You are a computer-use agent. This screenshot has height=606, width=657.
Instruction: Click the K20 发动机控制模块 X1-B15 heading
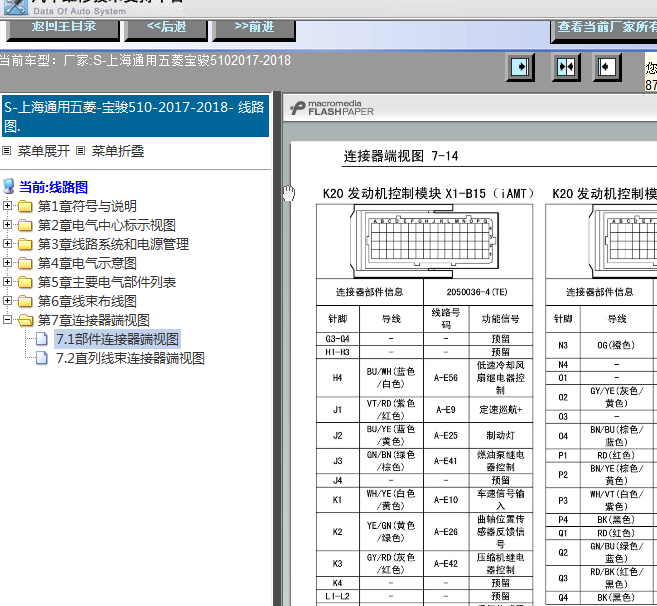(428, 194)
